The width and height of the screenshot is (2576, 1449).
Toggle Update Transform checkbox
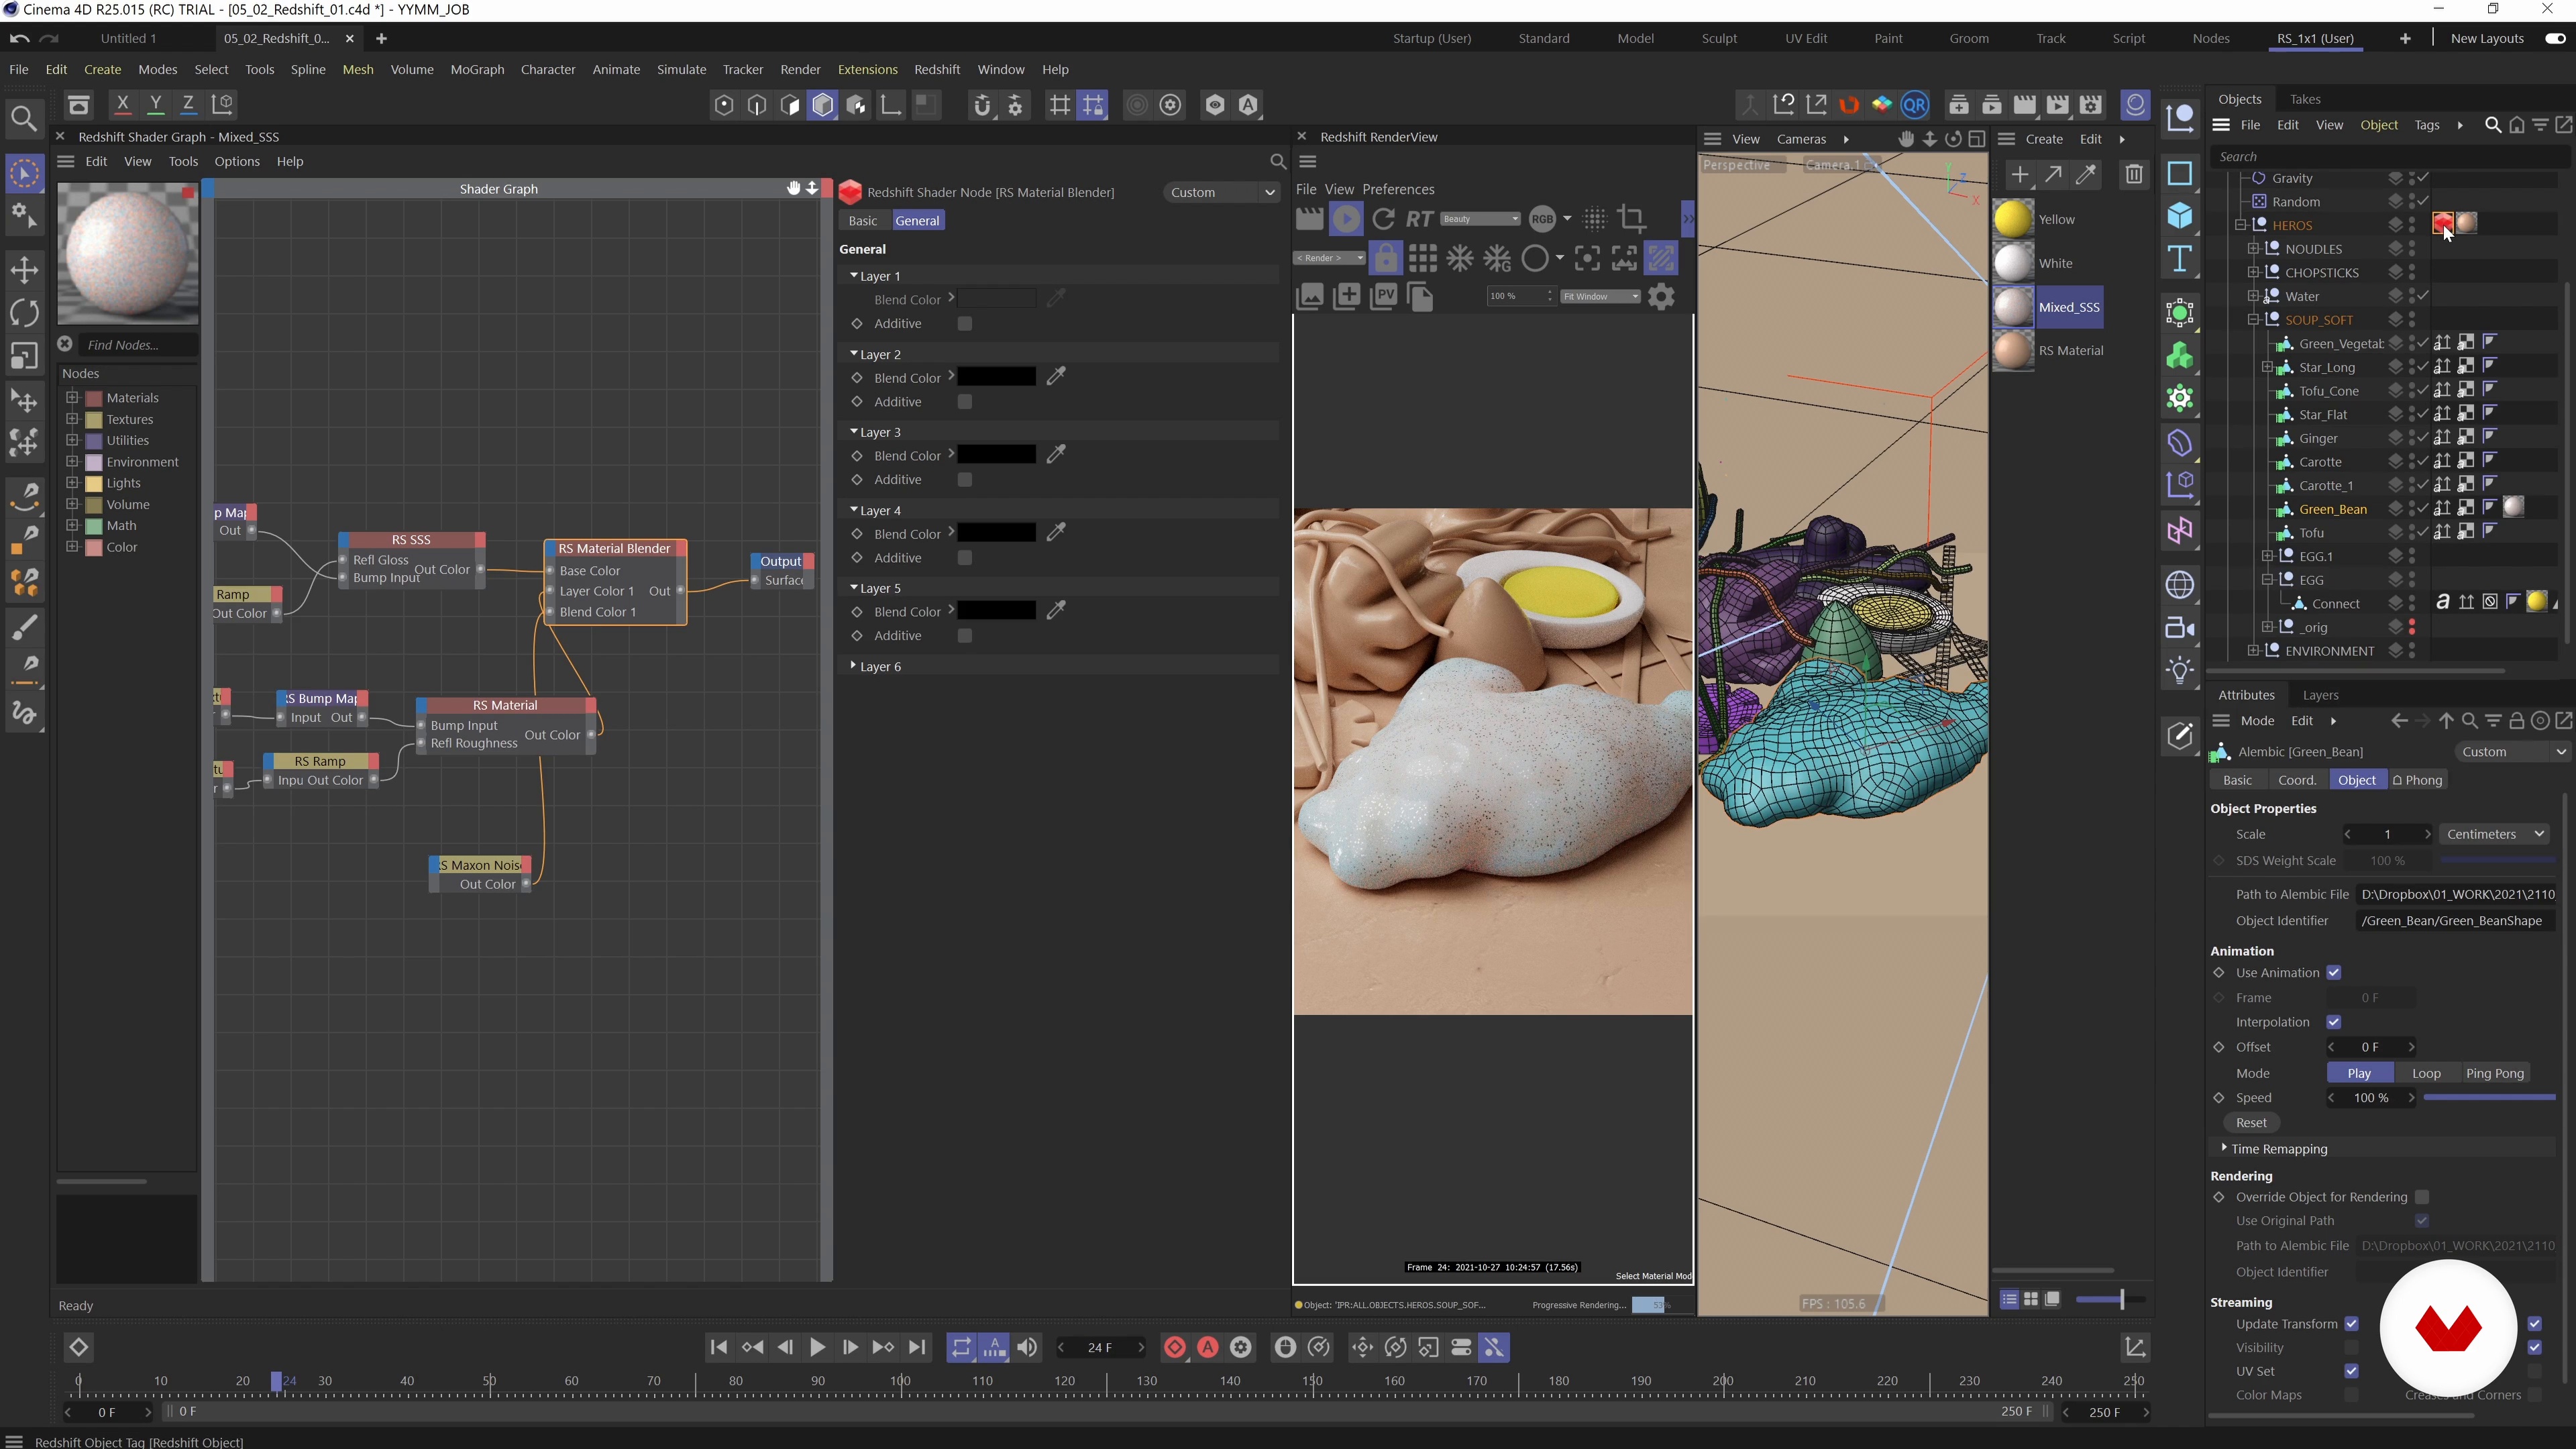coord(2352,1324)
